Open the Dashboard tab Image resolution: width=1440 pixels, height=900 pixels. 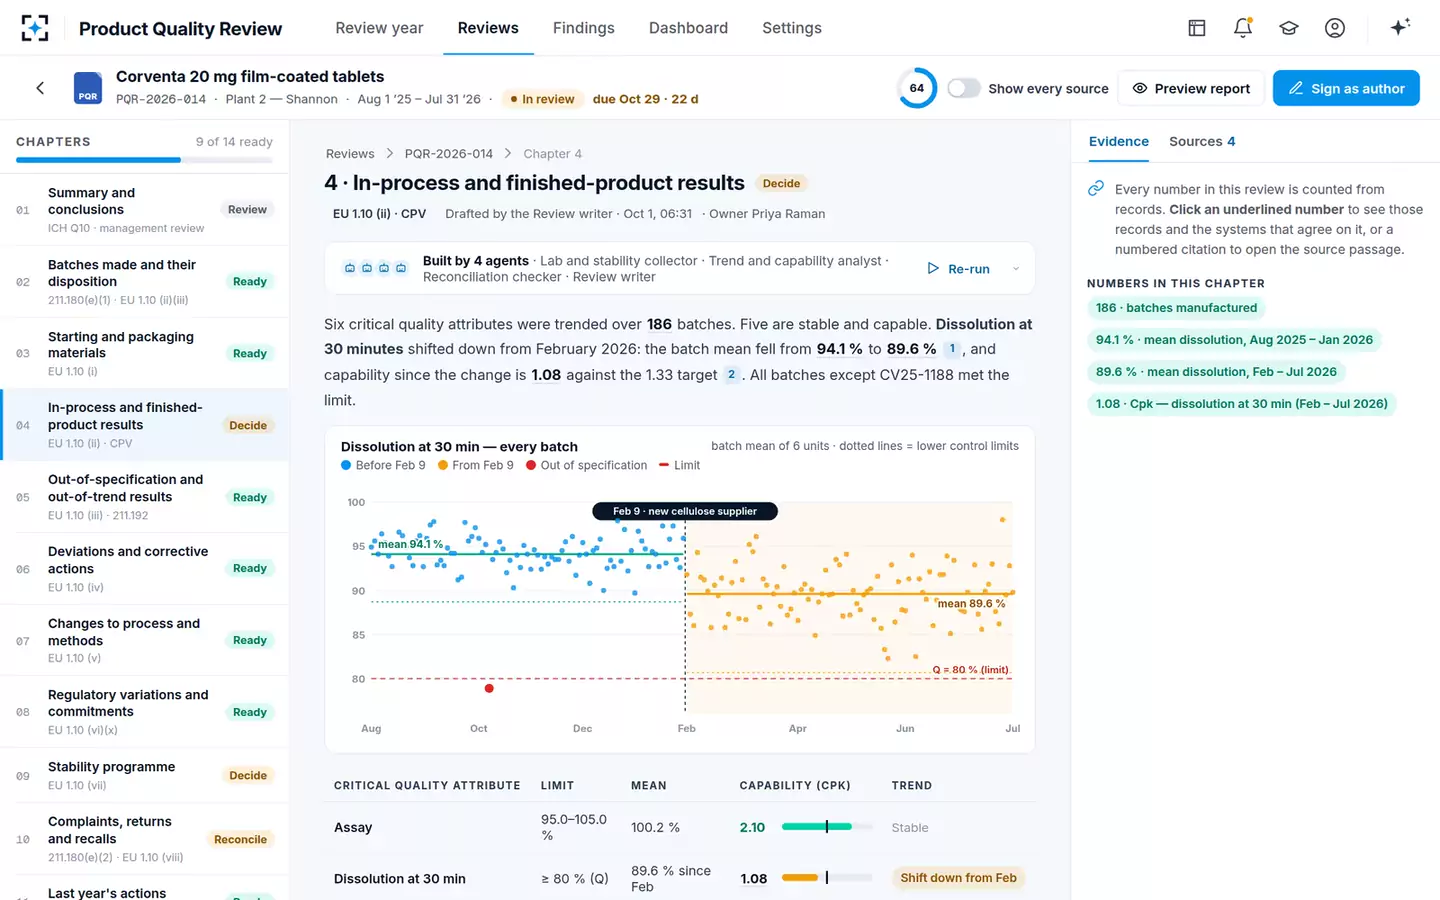688,28
